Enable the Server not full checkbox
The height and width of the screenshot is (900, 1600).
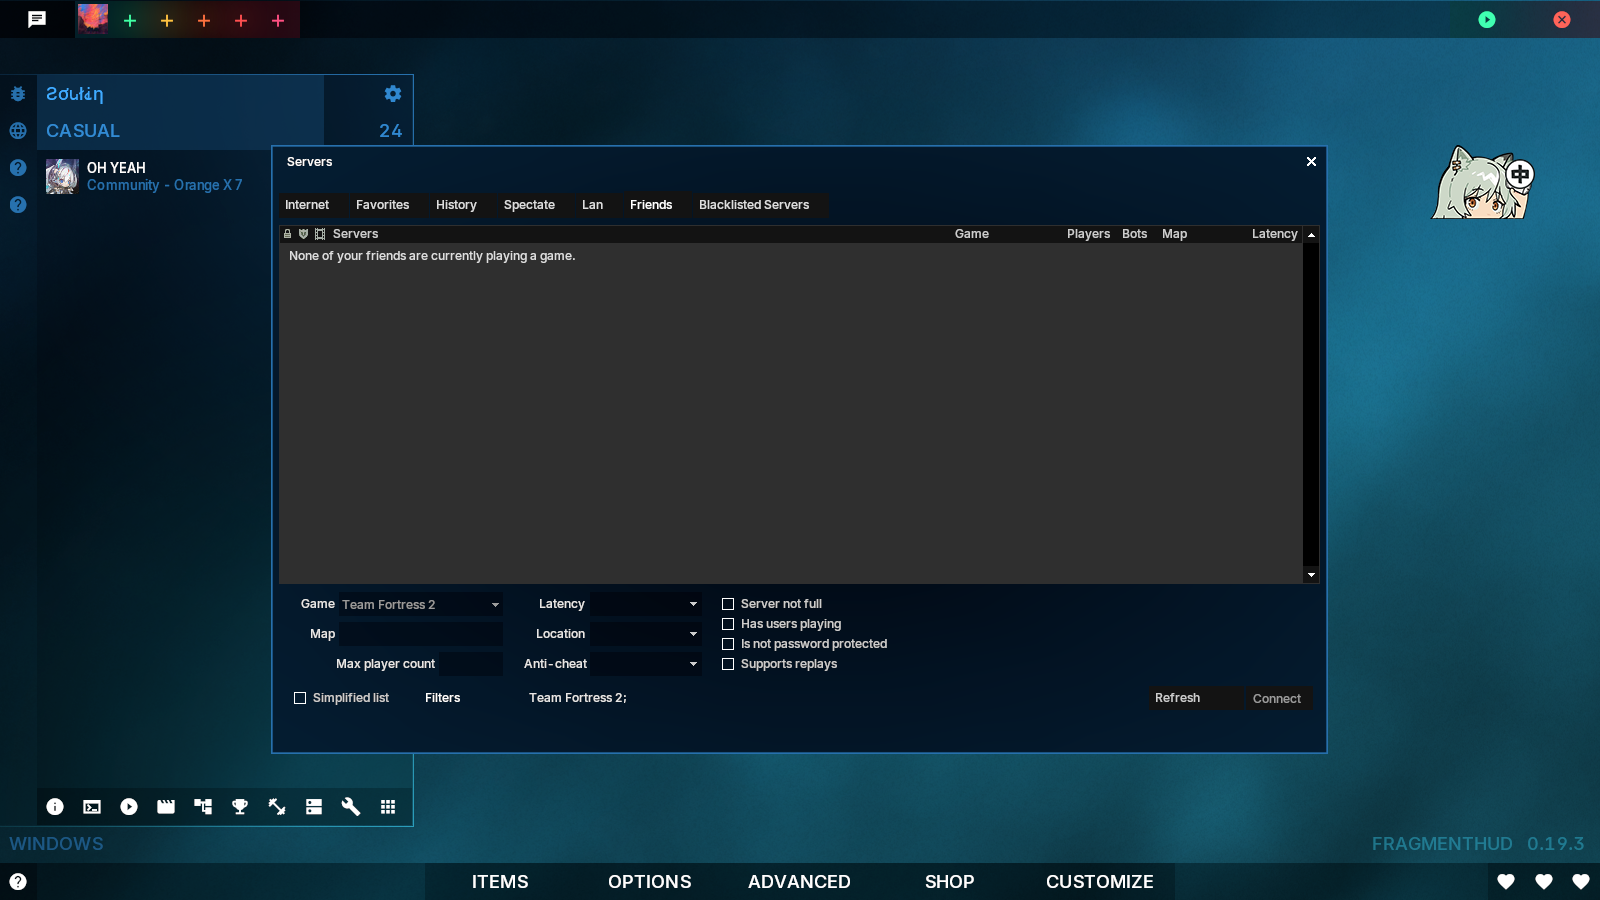click(728, 604)
